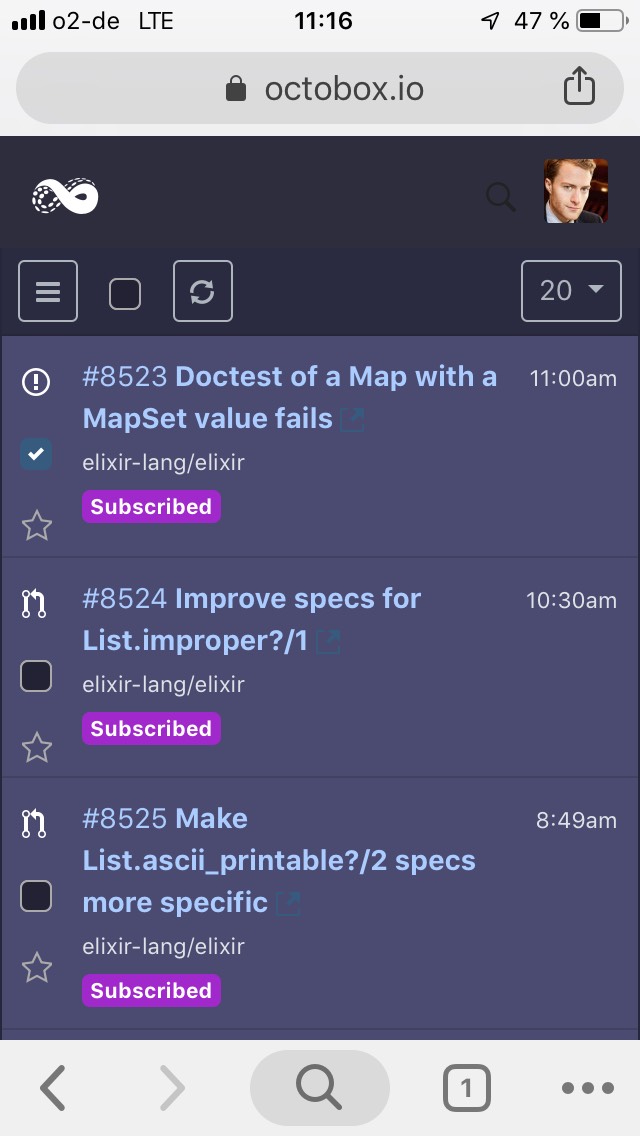Check the select-all checkbox in the toolbar

point(126,291)
